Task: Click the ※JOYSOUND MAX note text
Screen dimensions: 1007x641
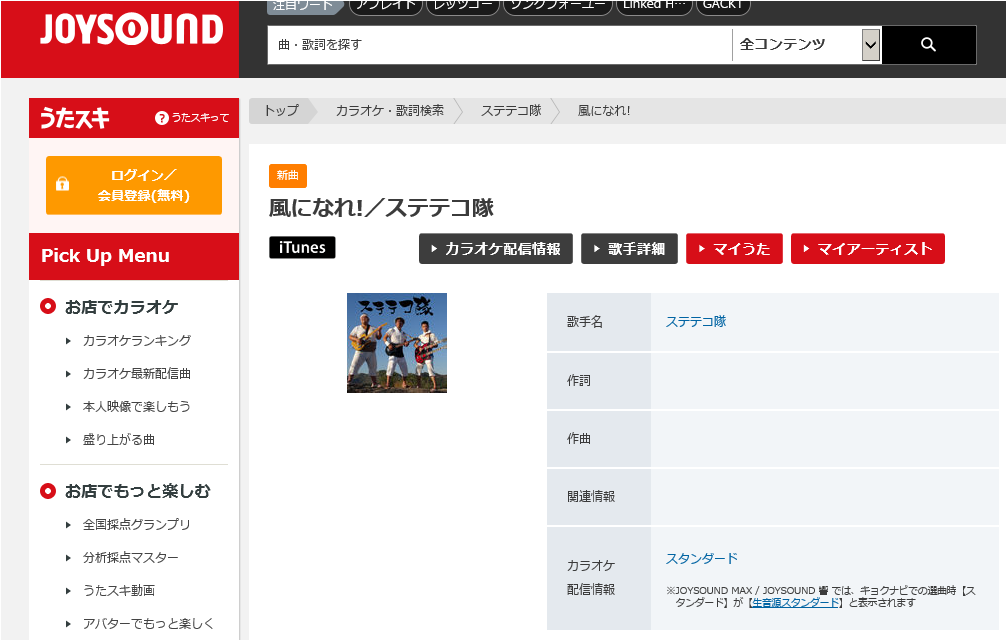Action: click(821, 597)
